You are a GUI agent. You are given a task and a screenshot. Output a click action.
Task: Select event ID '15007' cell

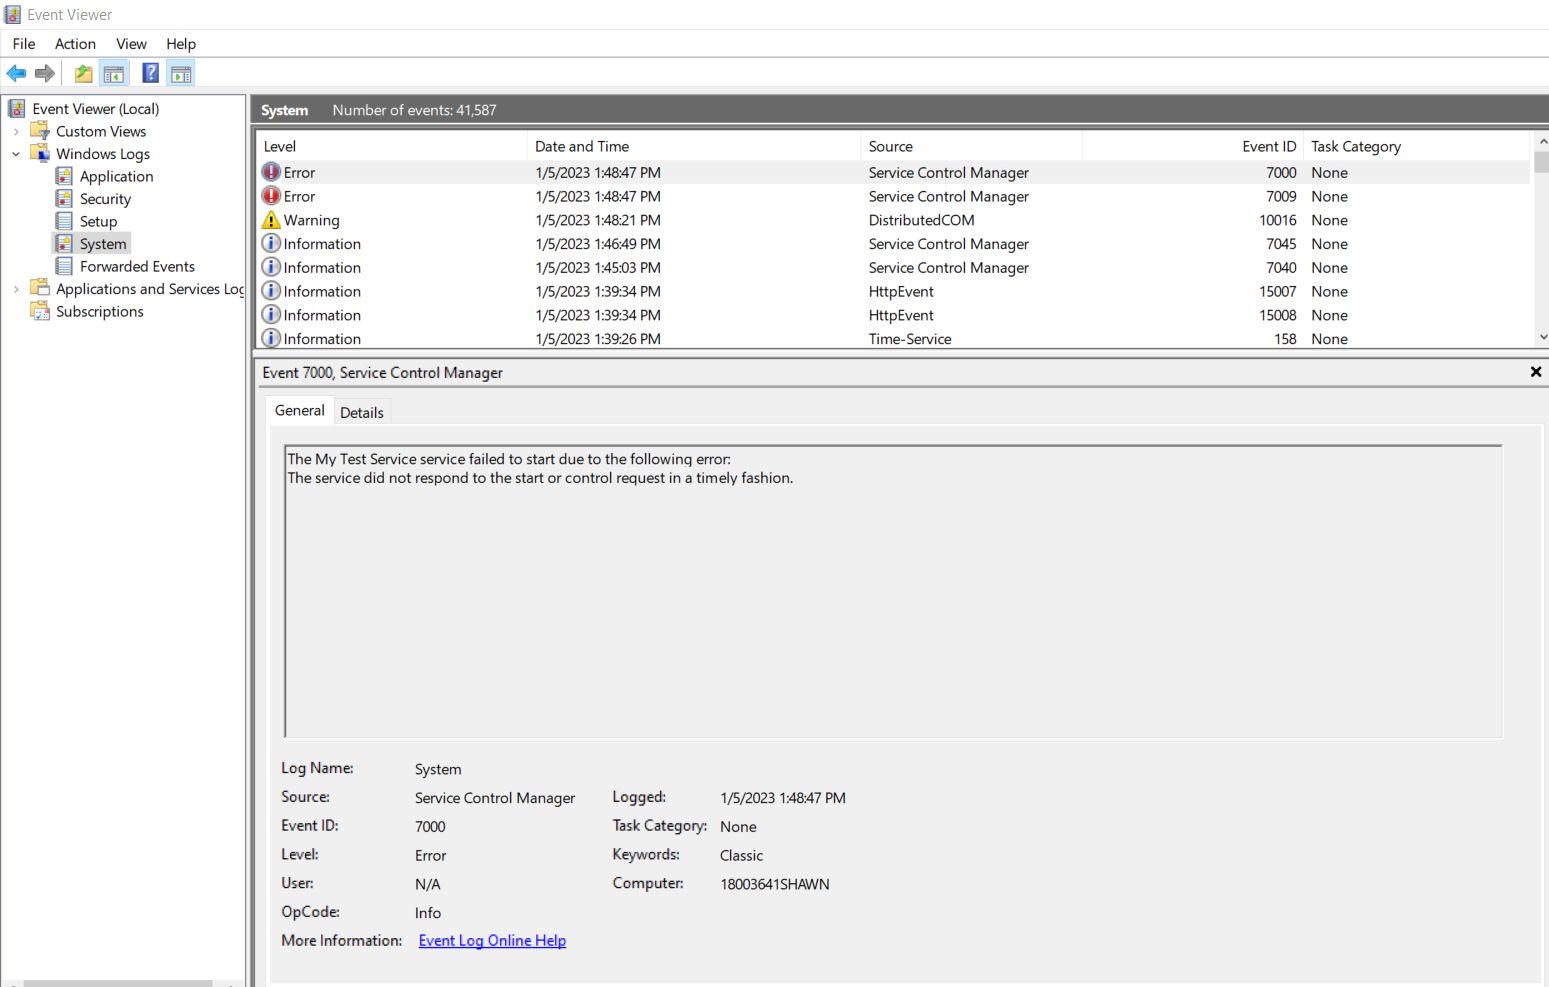(x=1278, y=291)
